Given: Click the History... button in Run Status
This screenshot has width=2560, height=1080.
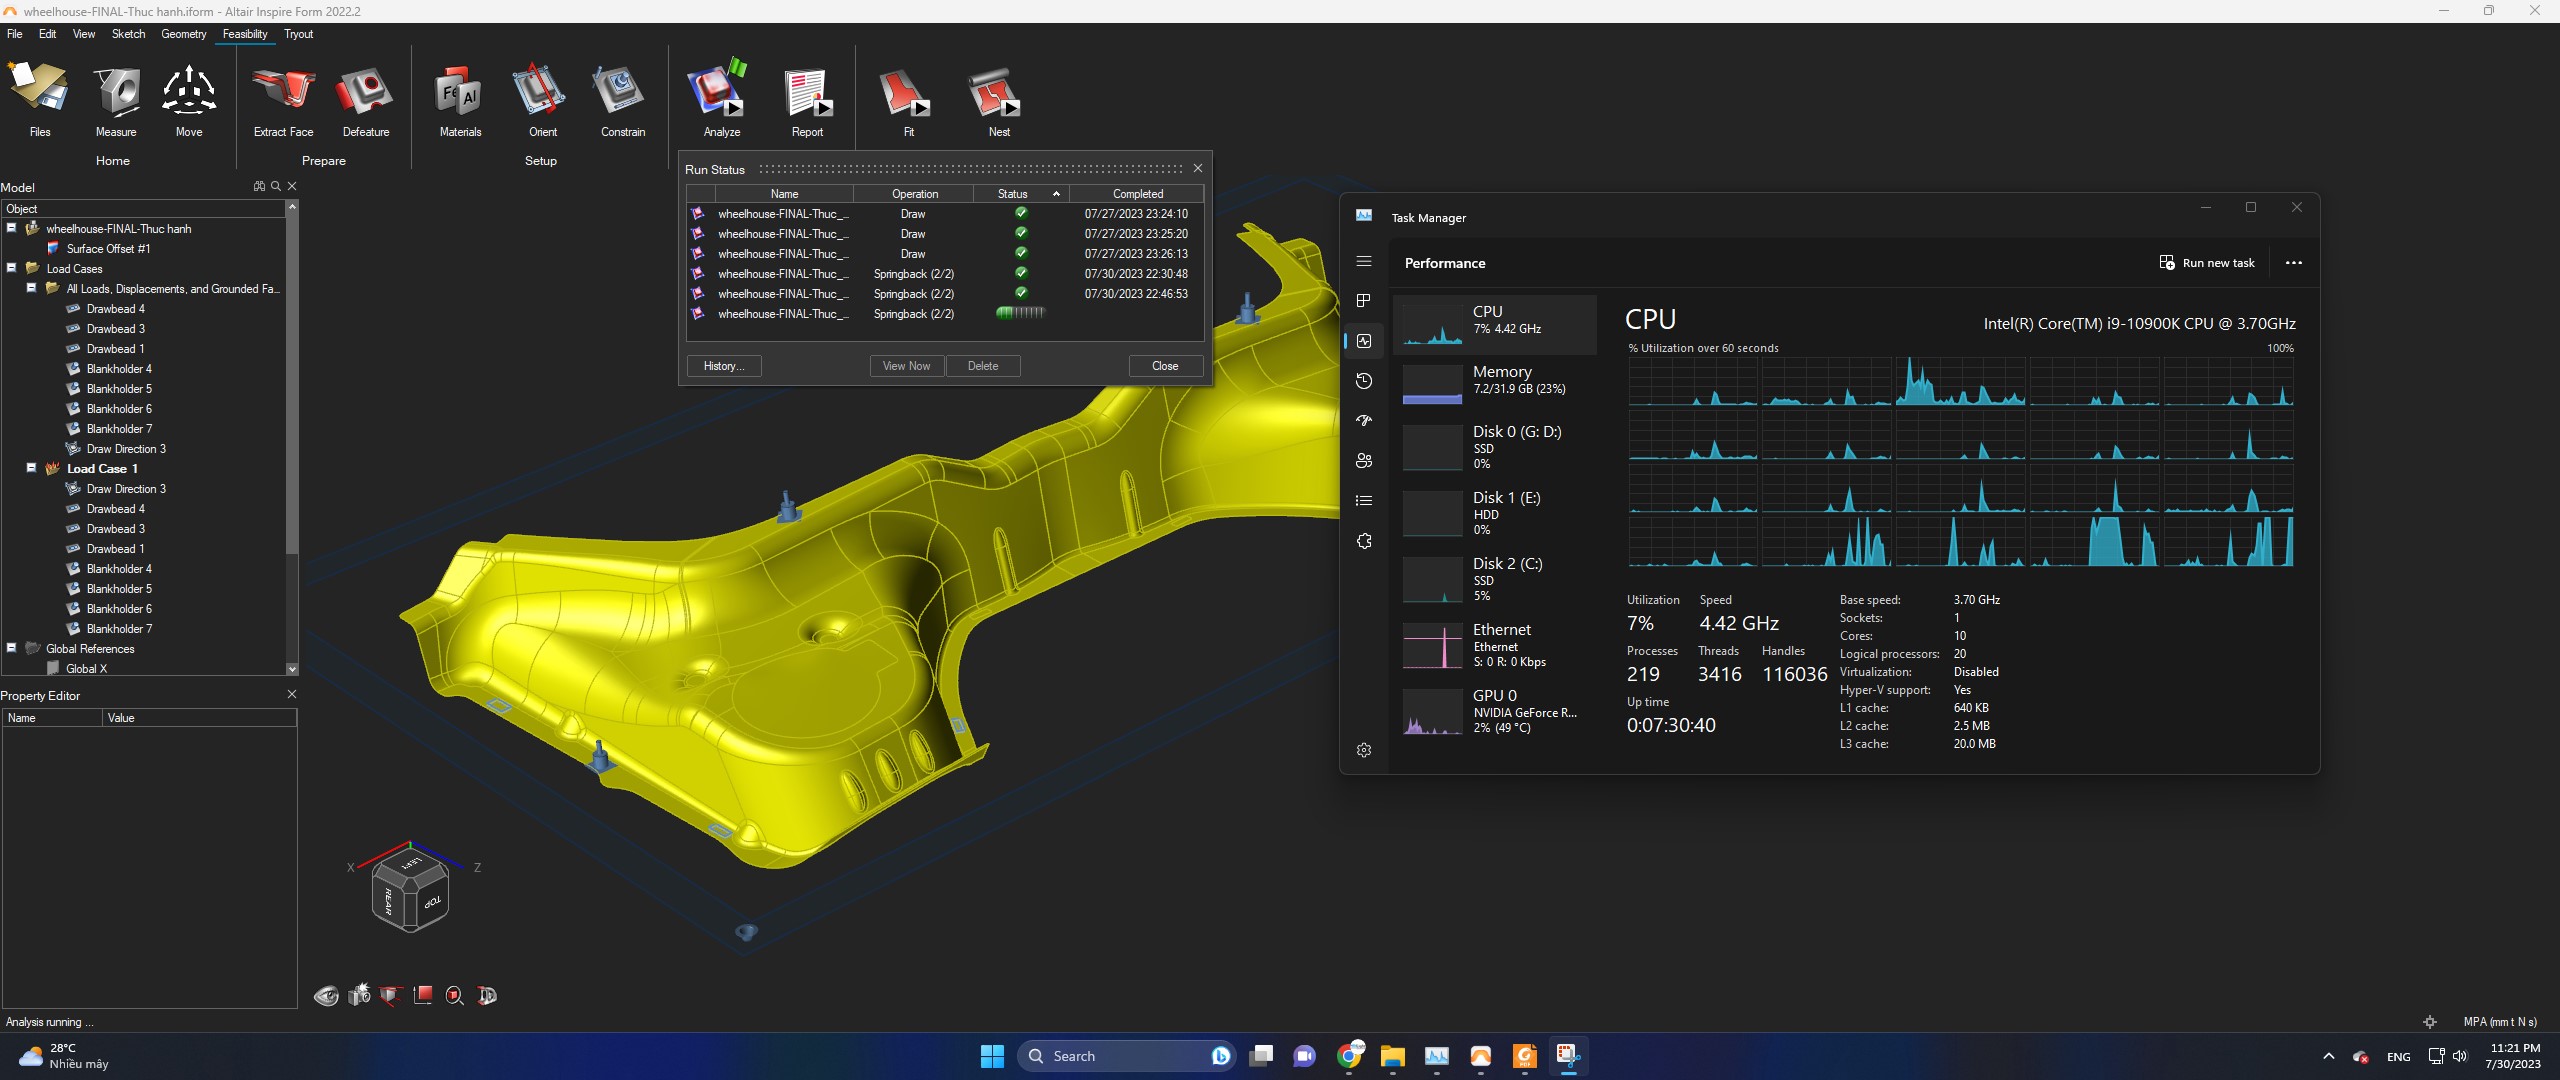Looking at the screenshot, I should pyautogui.click(x=723, y=366).
